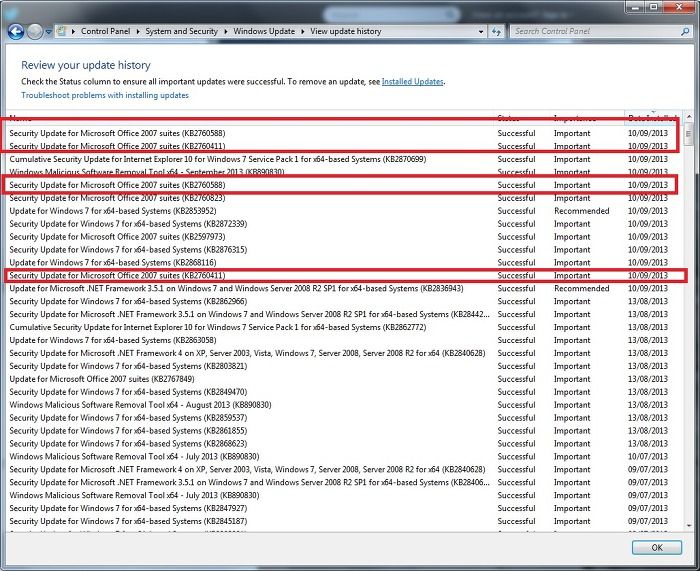
Task: Go back with the blue Back arrow
Action: click(16, 31)
